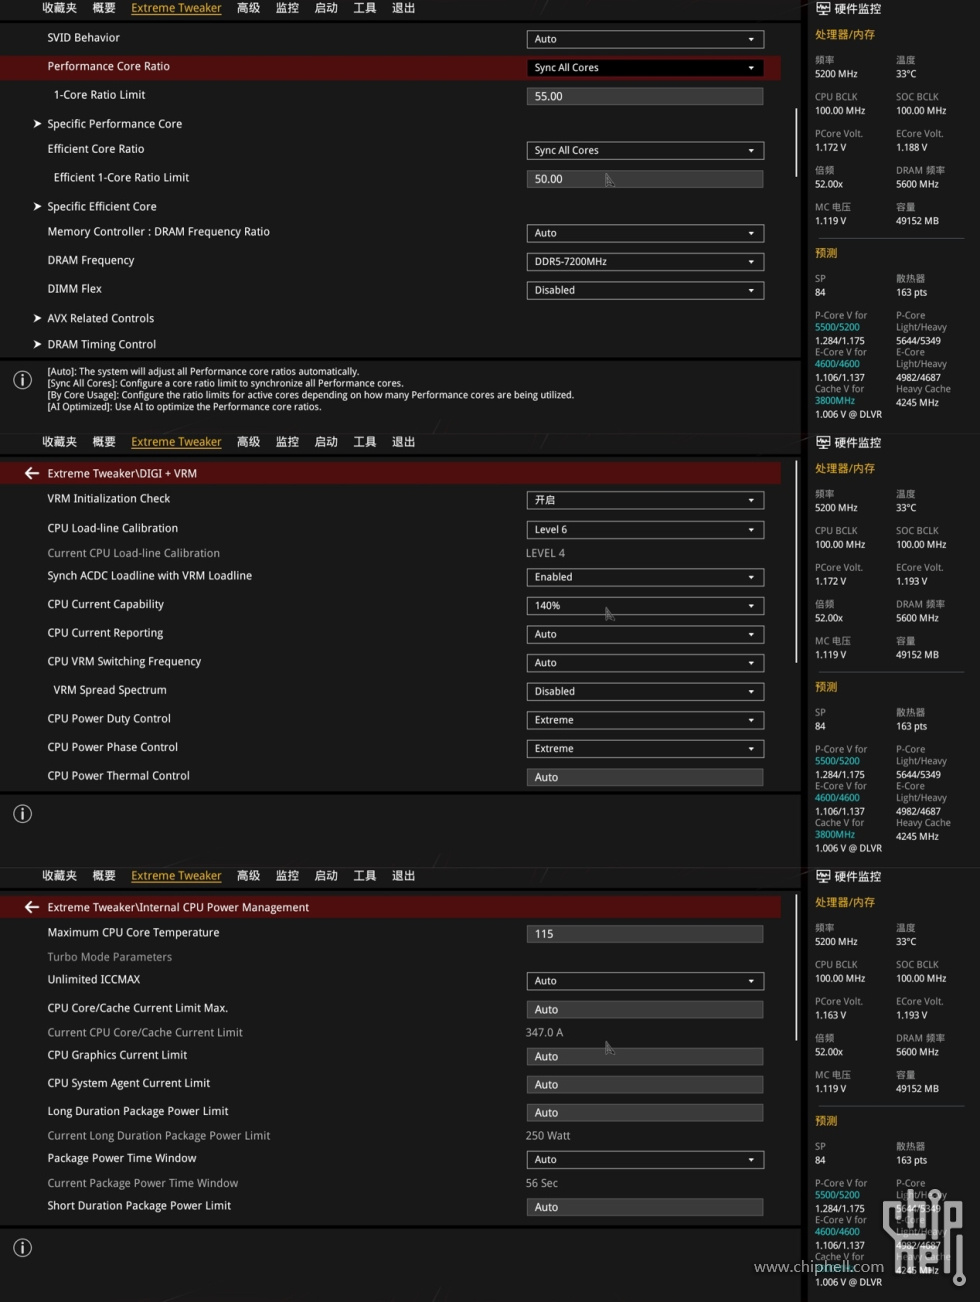
Task: Click the 56 Sec time window value
Action: point(542,1184)
